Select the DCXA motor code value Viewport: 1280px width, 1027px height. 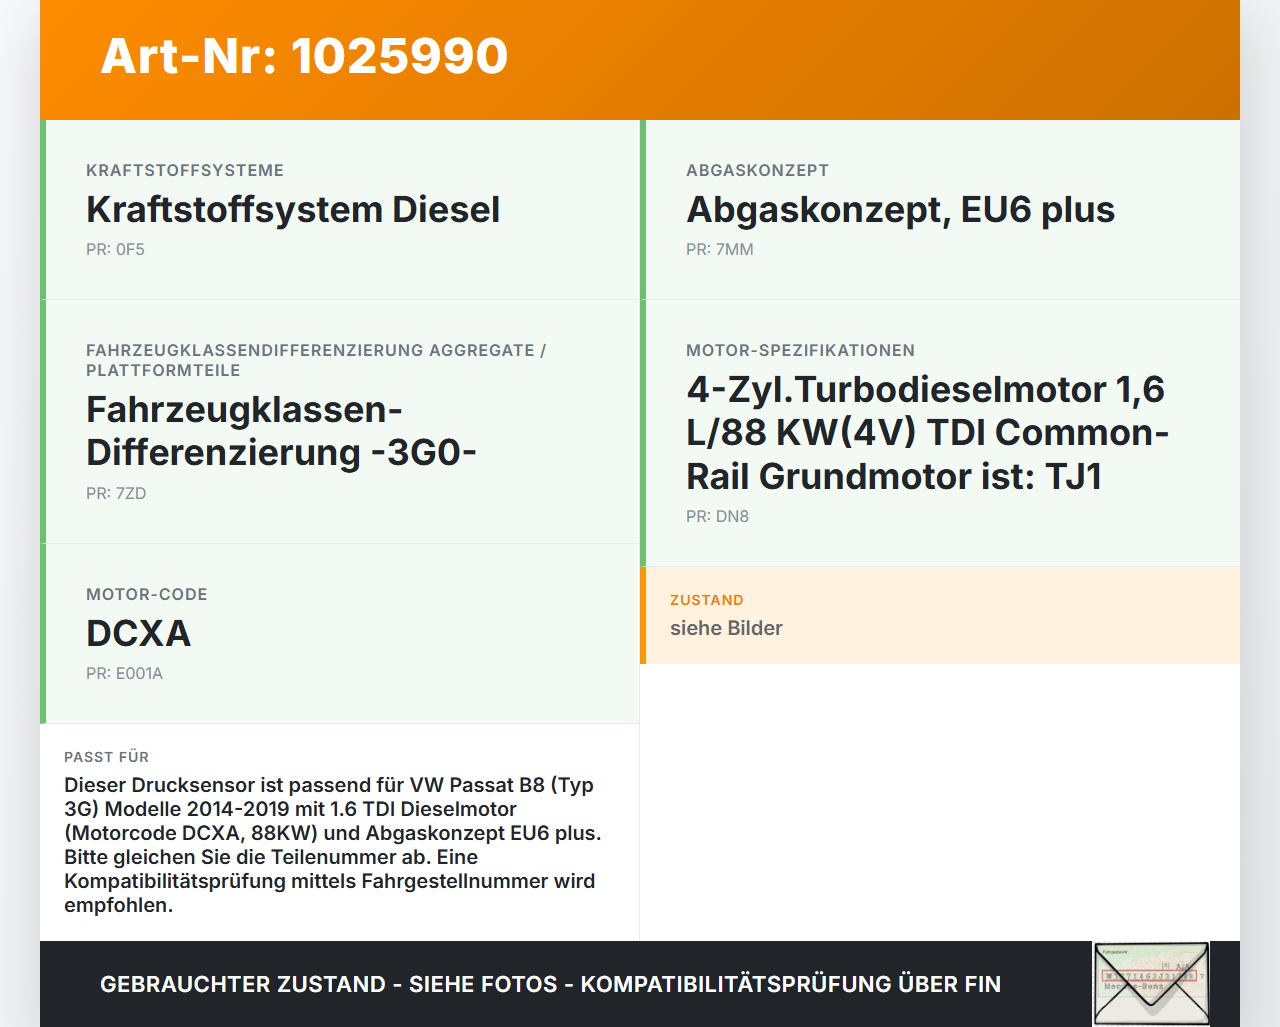click(x=138, y=634)
